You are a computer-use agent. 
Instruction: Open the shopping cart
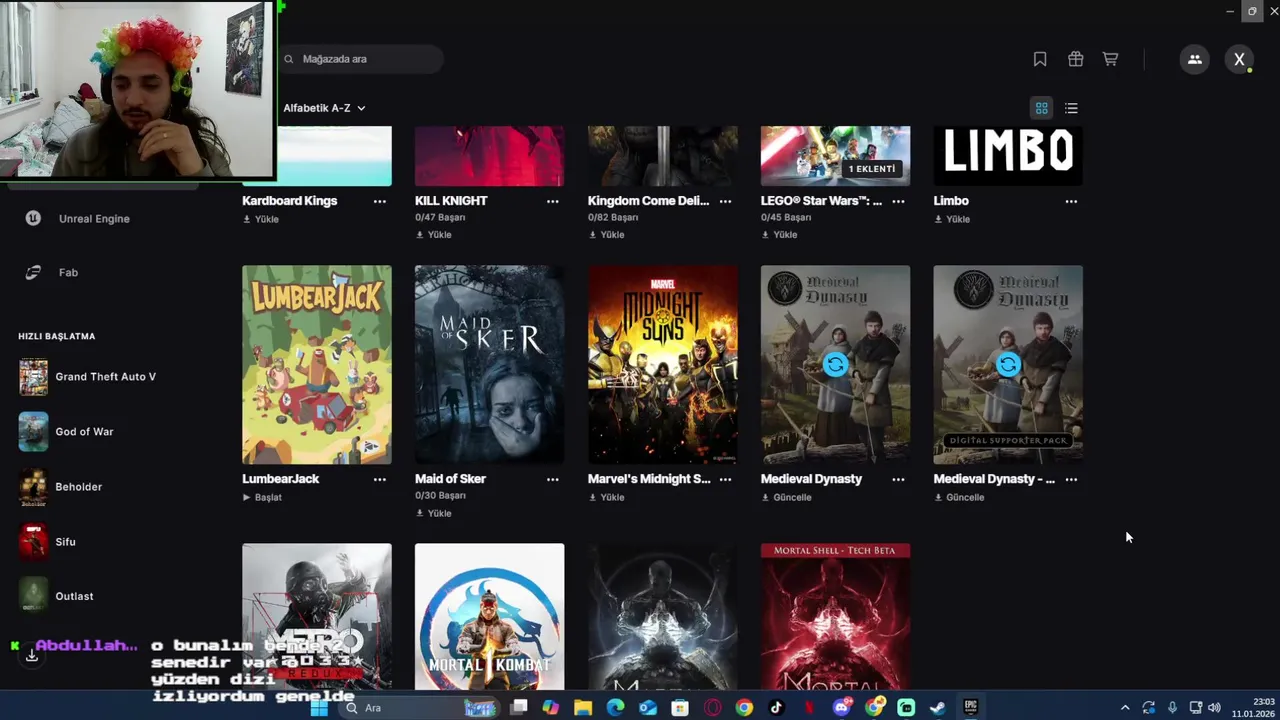click(x=1110, y=59)
